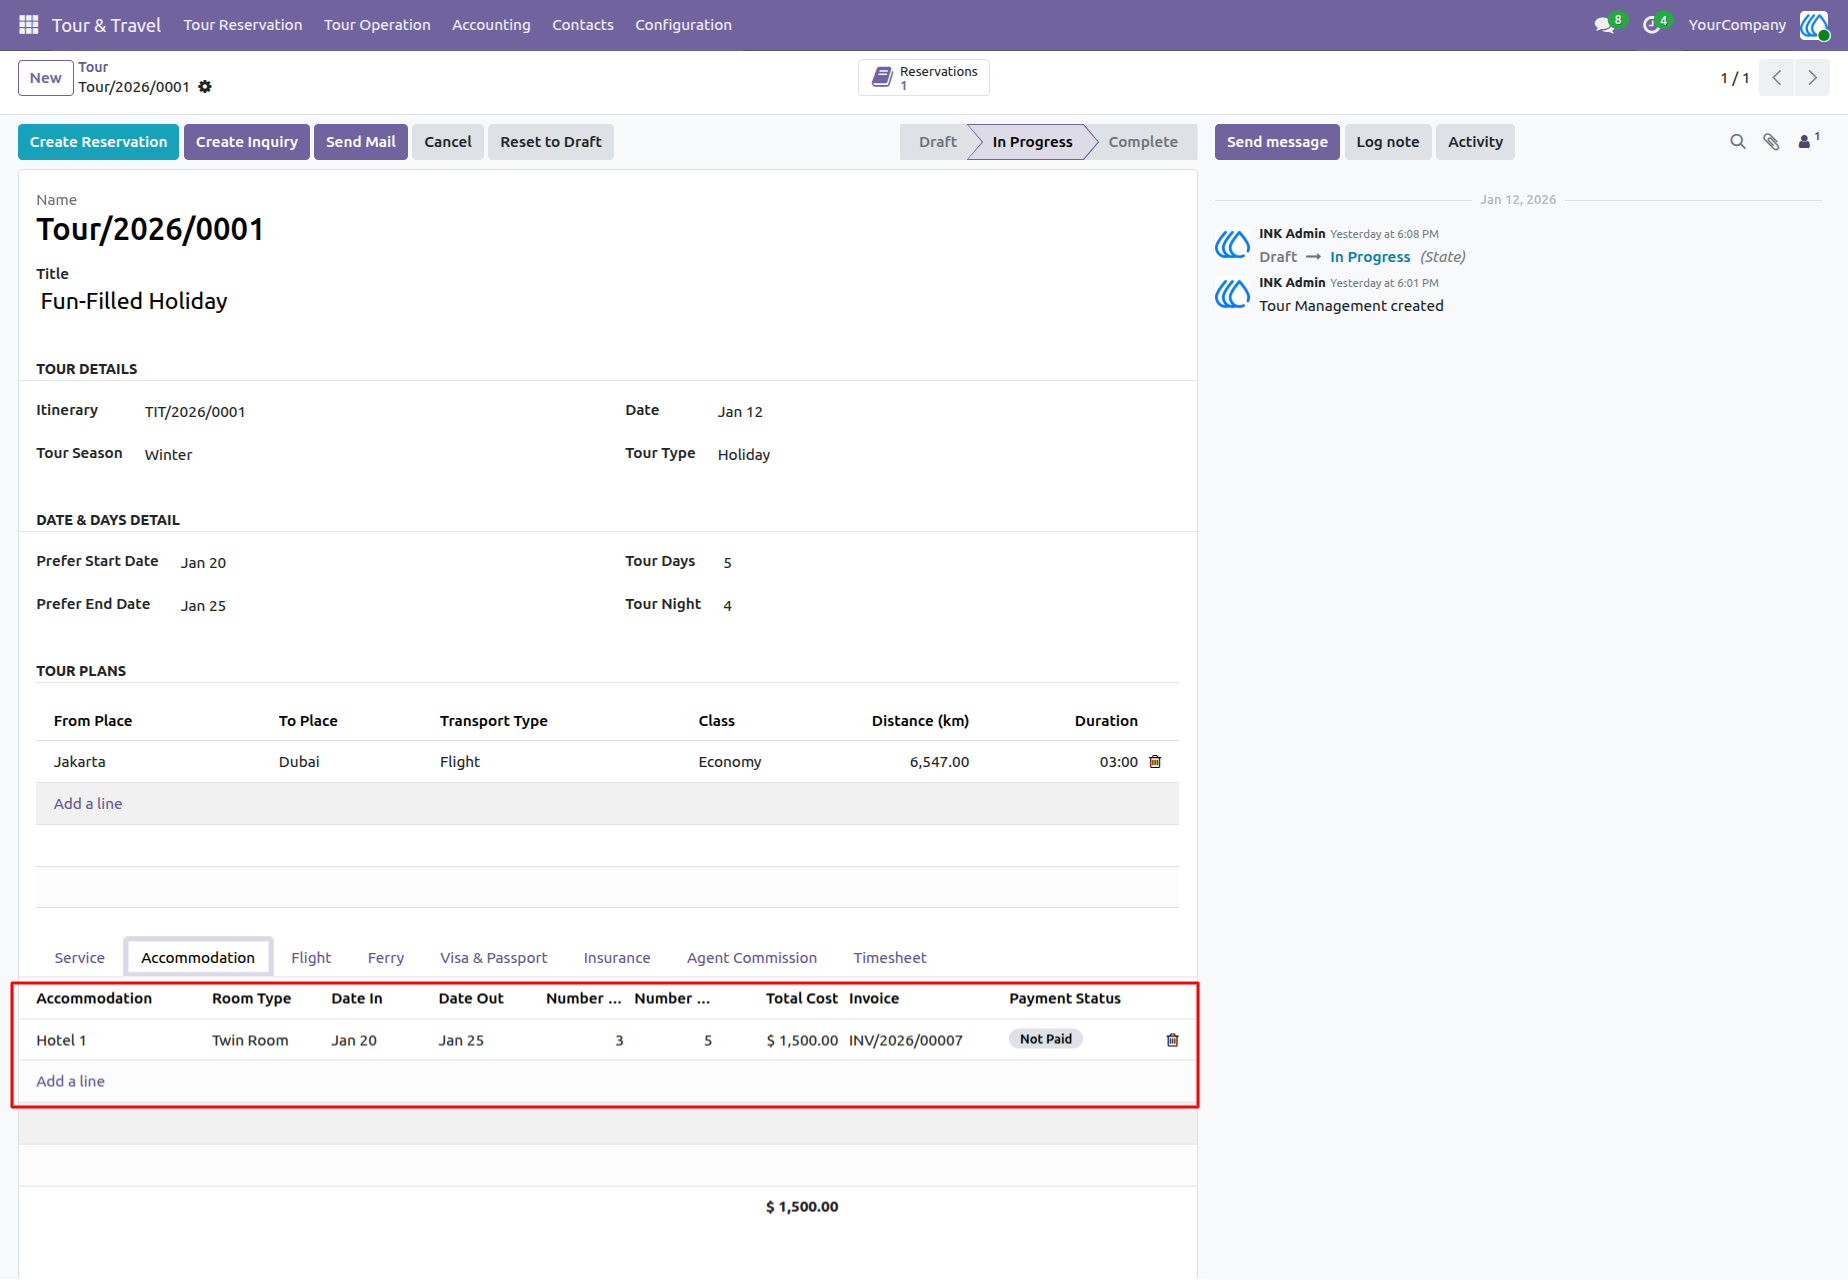The height and width of the screenshot is (1281, 1848).
Task: Search messages in chatter magnifier icon
Action: 1738,142
